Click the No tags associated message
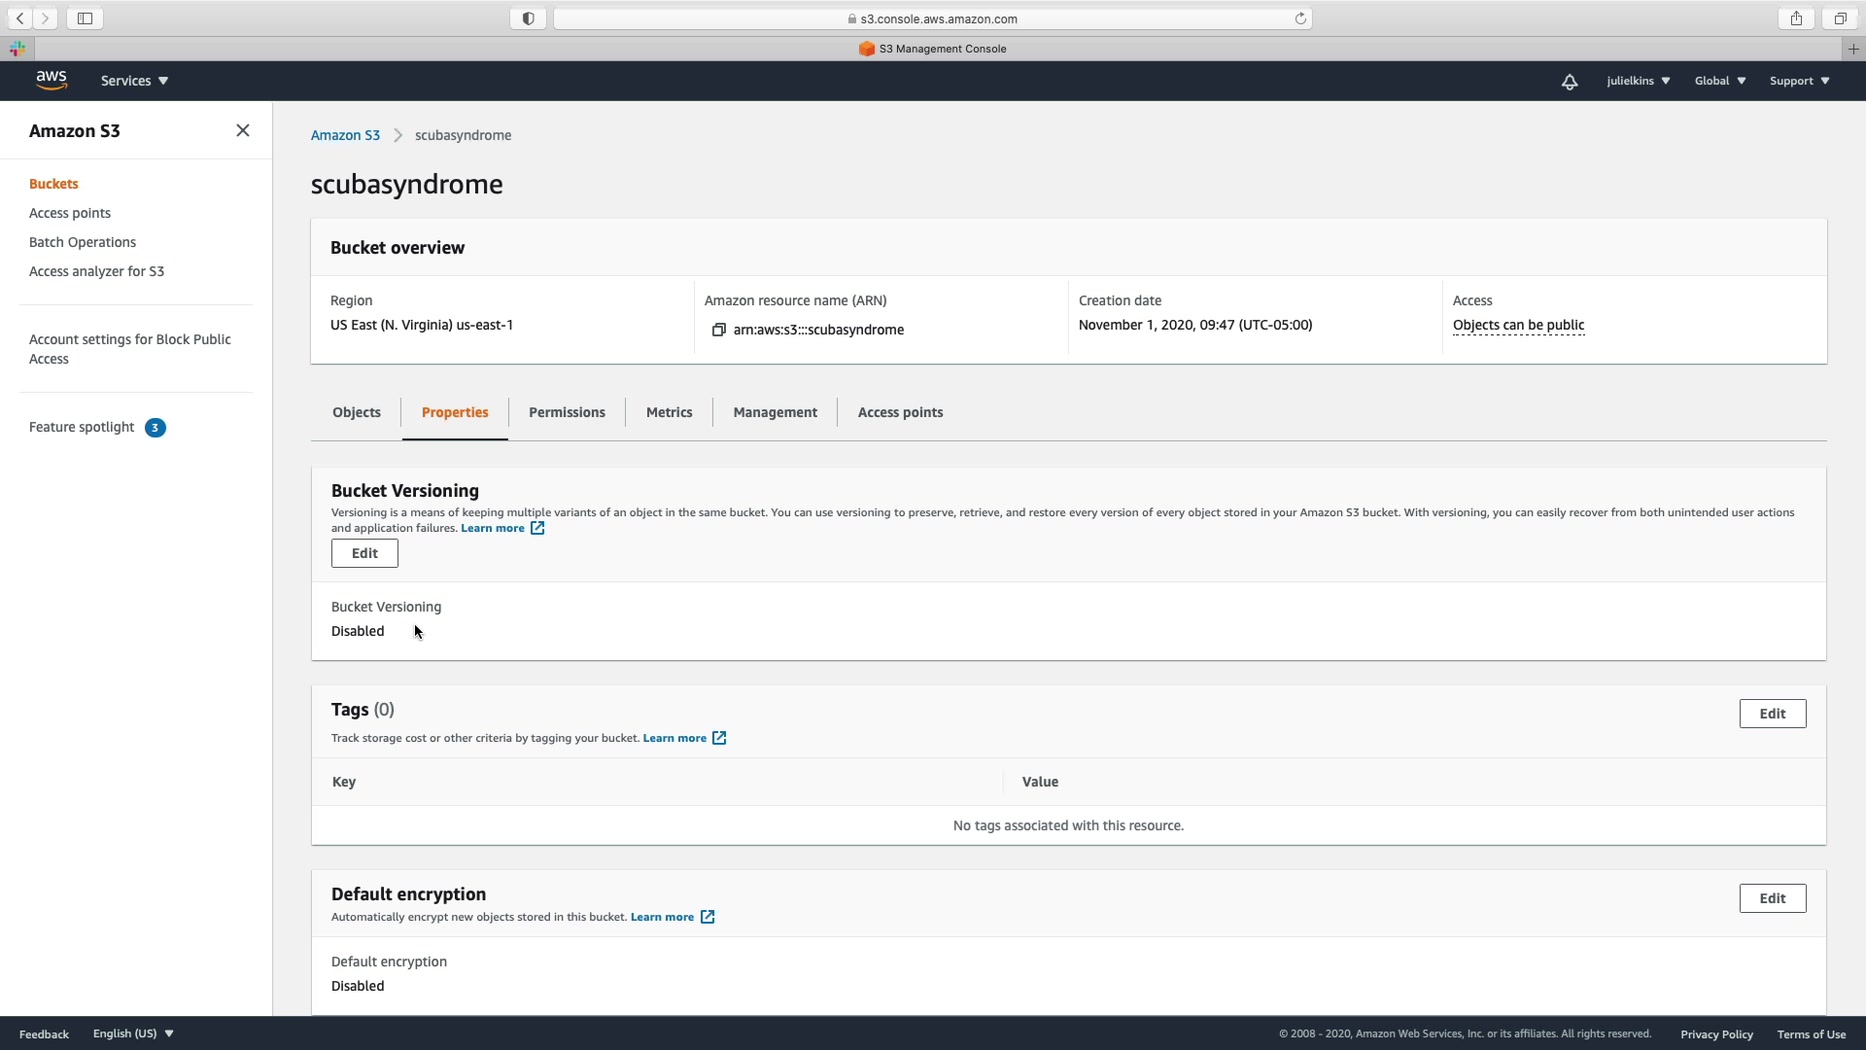This screenshot has height=1050, width=1866. [x=1068, y=826]
